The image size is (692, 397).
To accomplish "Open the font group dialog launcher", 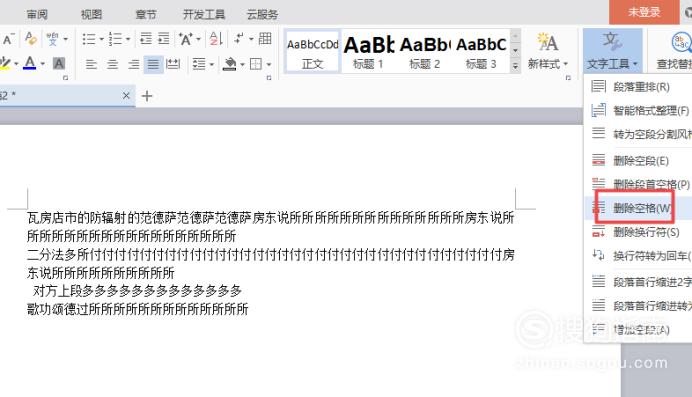I will coord(65,78).
